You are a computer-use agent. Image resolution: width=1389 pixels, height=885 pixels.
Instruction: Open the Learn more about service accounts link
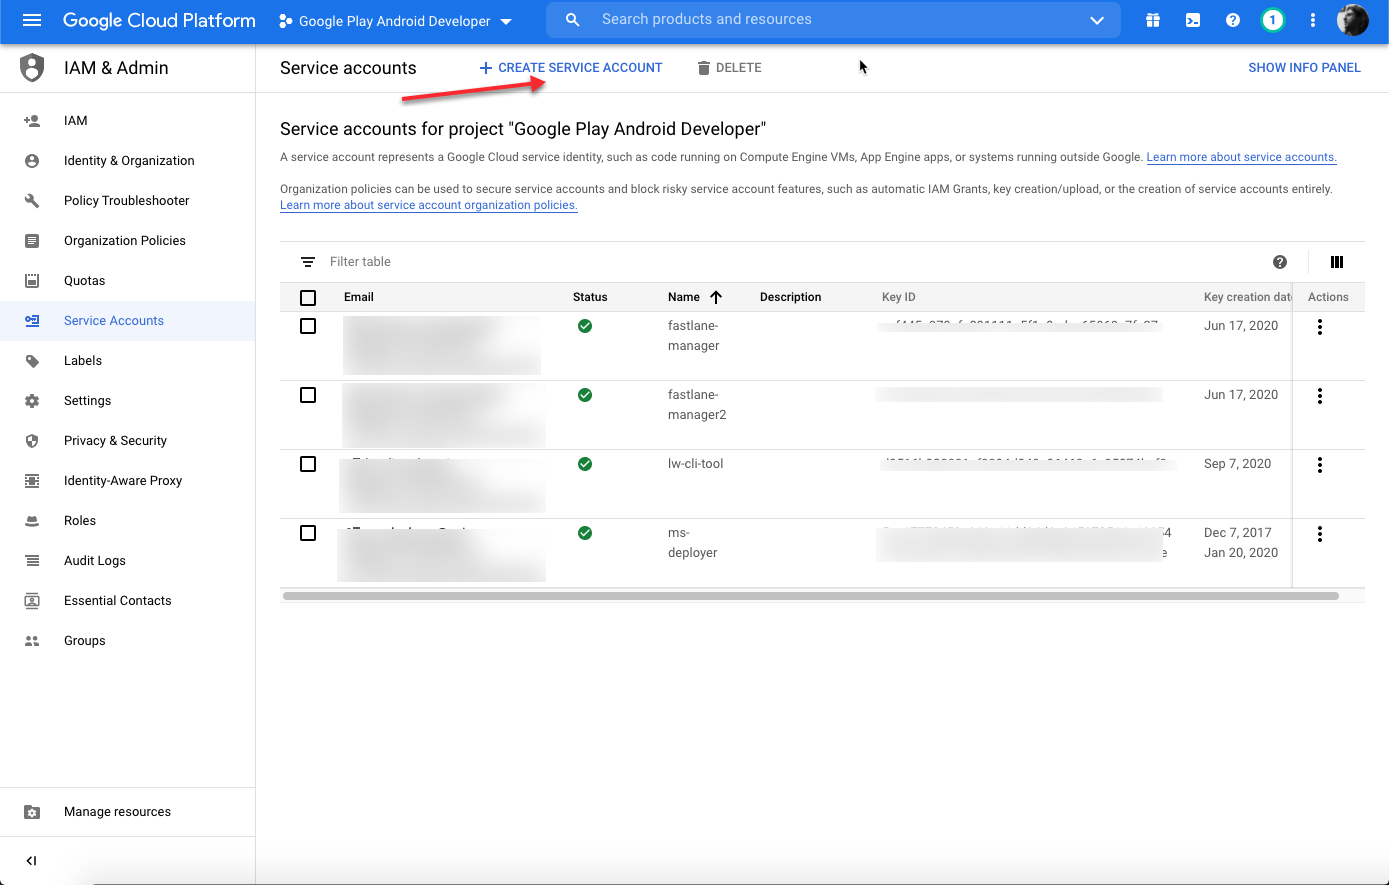[1240, 157]
